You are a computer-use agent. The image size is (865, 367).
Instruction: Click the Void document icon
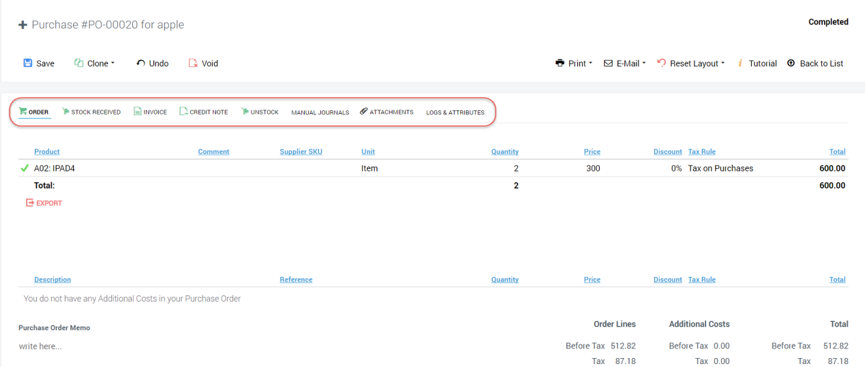pyautogui.click(x=193, y=63)
